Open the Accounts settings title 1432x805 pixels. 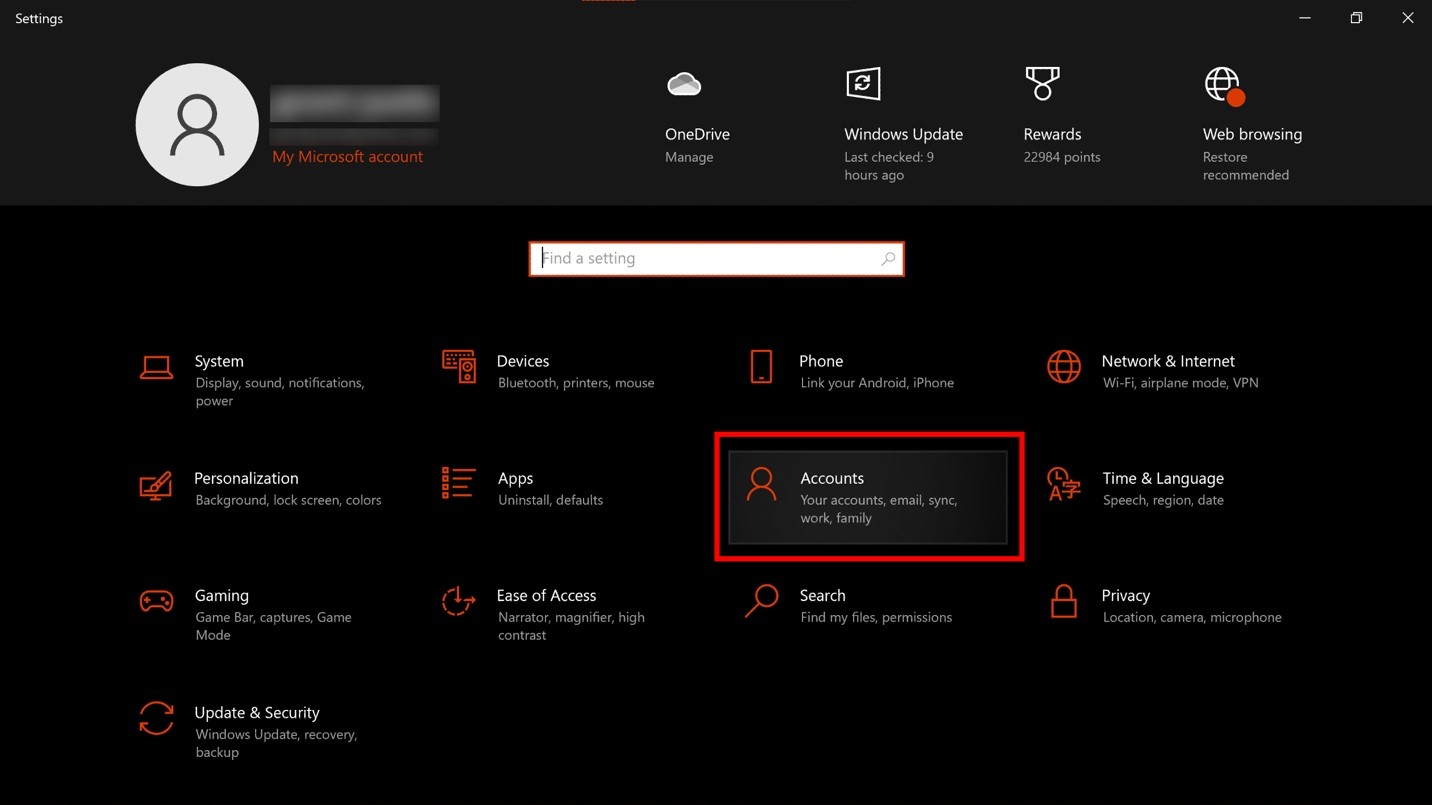click(x=832, y=478)
